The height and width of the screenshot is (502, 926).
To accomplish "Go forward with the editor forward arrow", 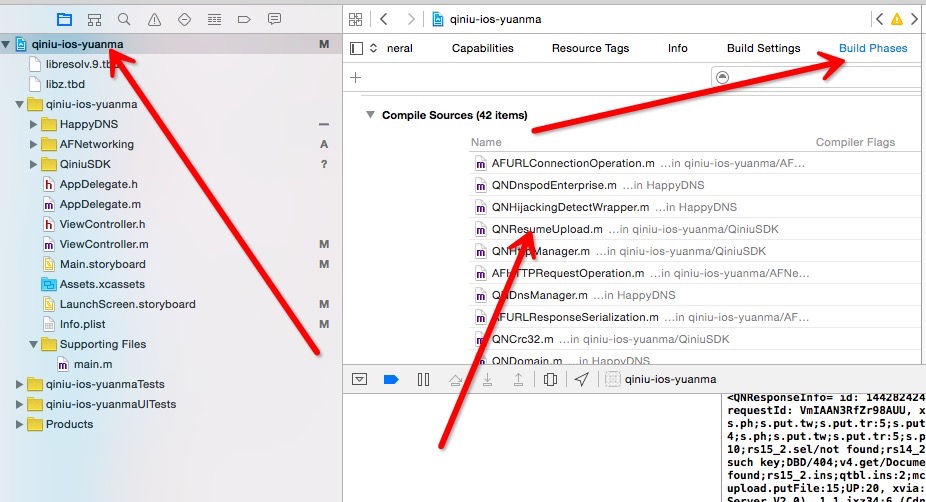I will [x=411, y=19].
